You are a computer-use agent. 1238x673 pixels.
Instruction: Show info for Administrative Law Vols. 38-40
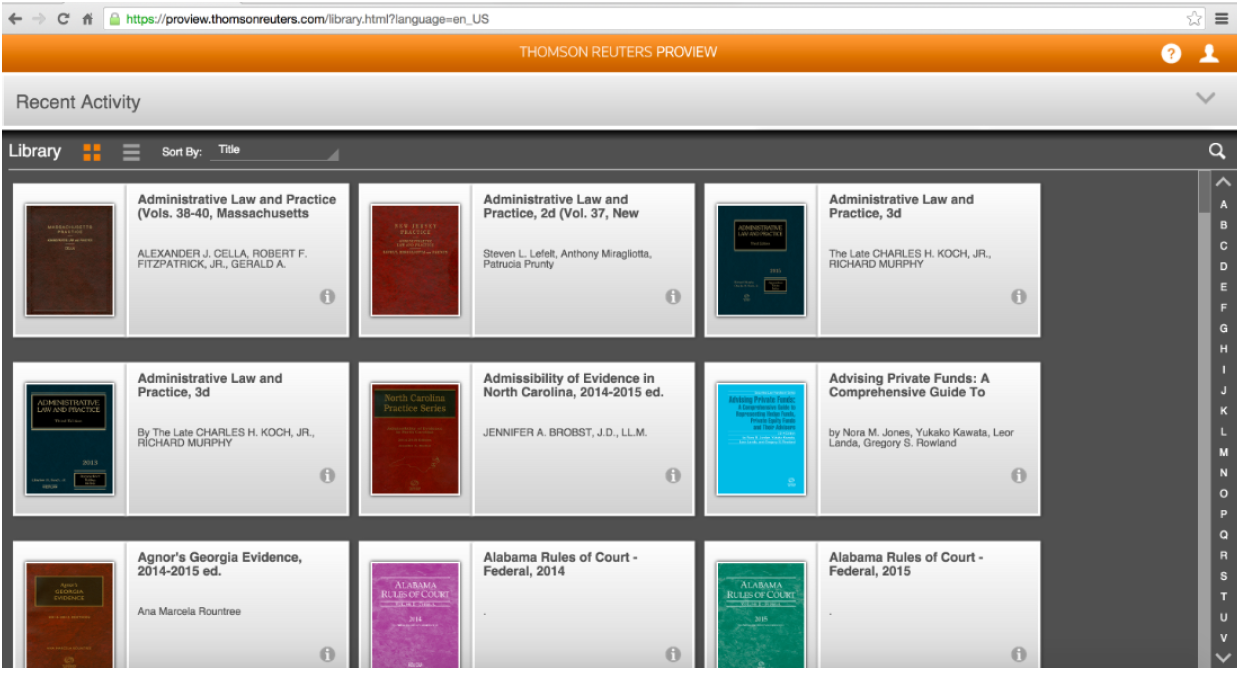point(327,296)
